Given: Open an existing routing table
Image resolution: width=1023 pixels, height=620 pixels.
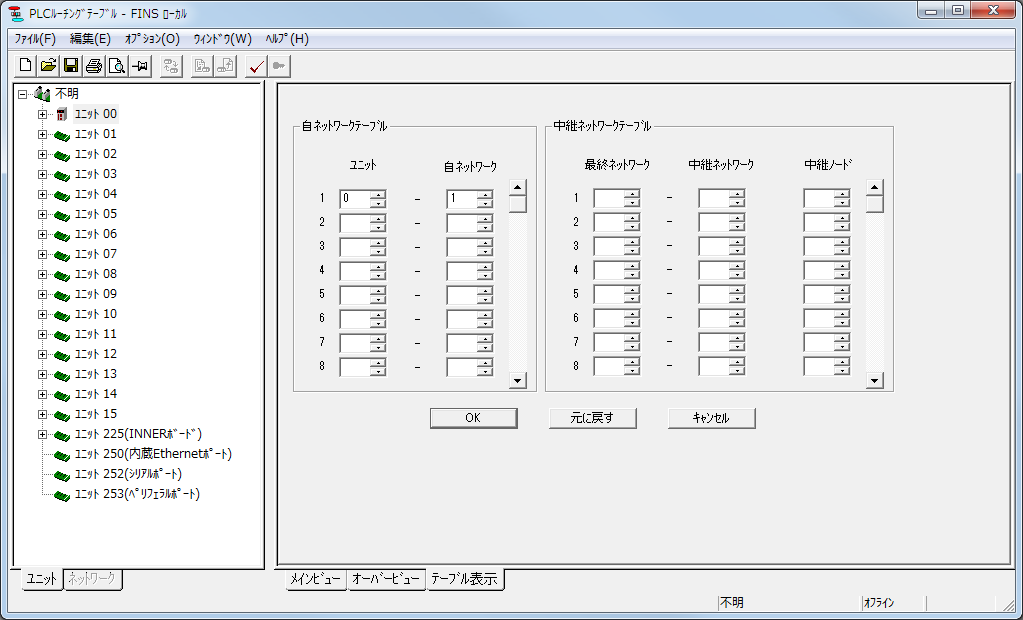Looking at the screenshot, I should pos(47,65).
